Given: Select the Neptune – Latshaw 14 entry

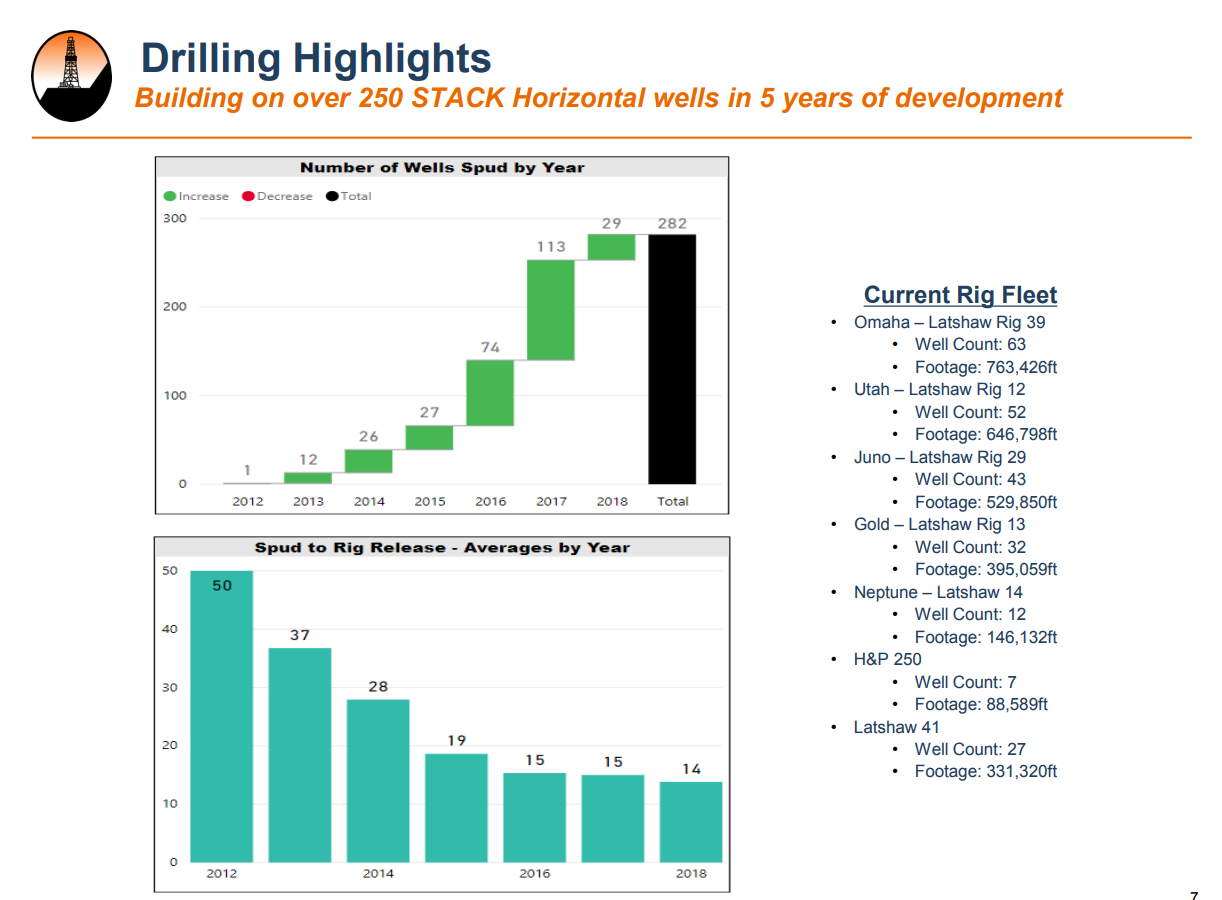Looking at the screenshot, I should [x=938, y=592].
